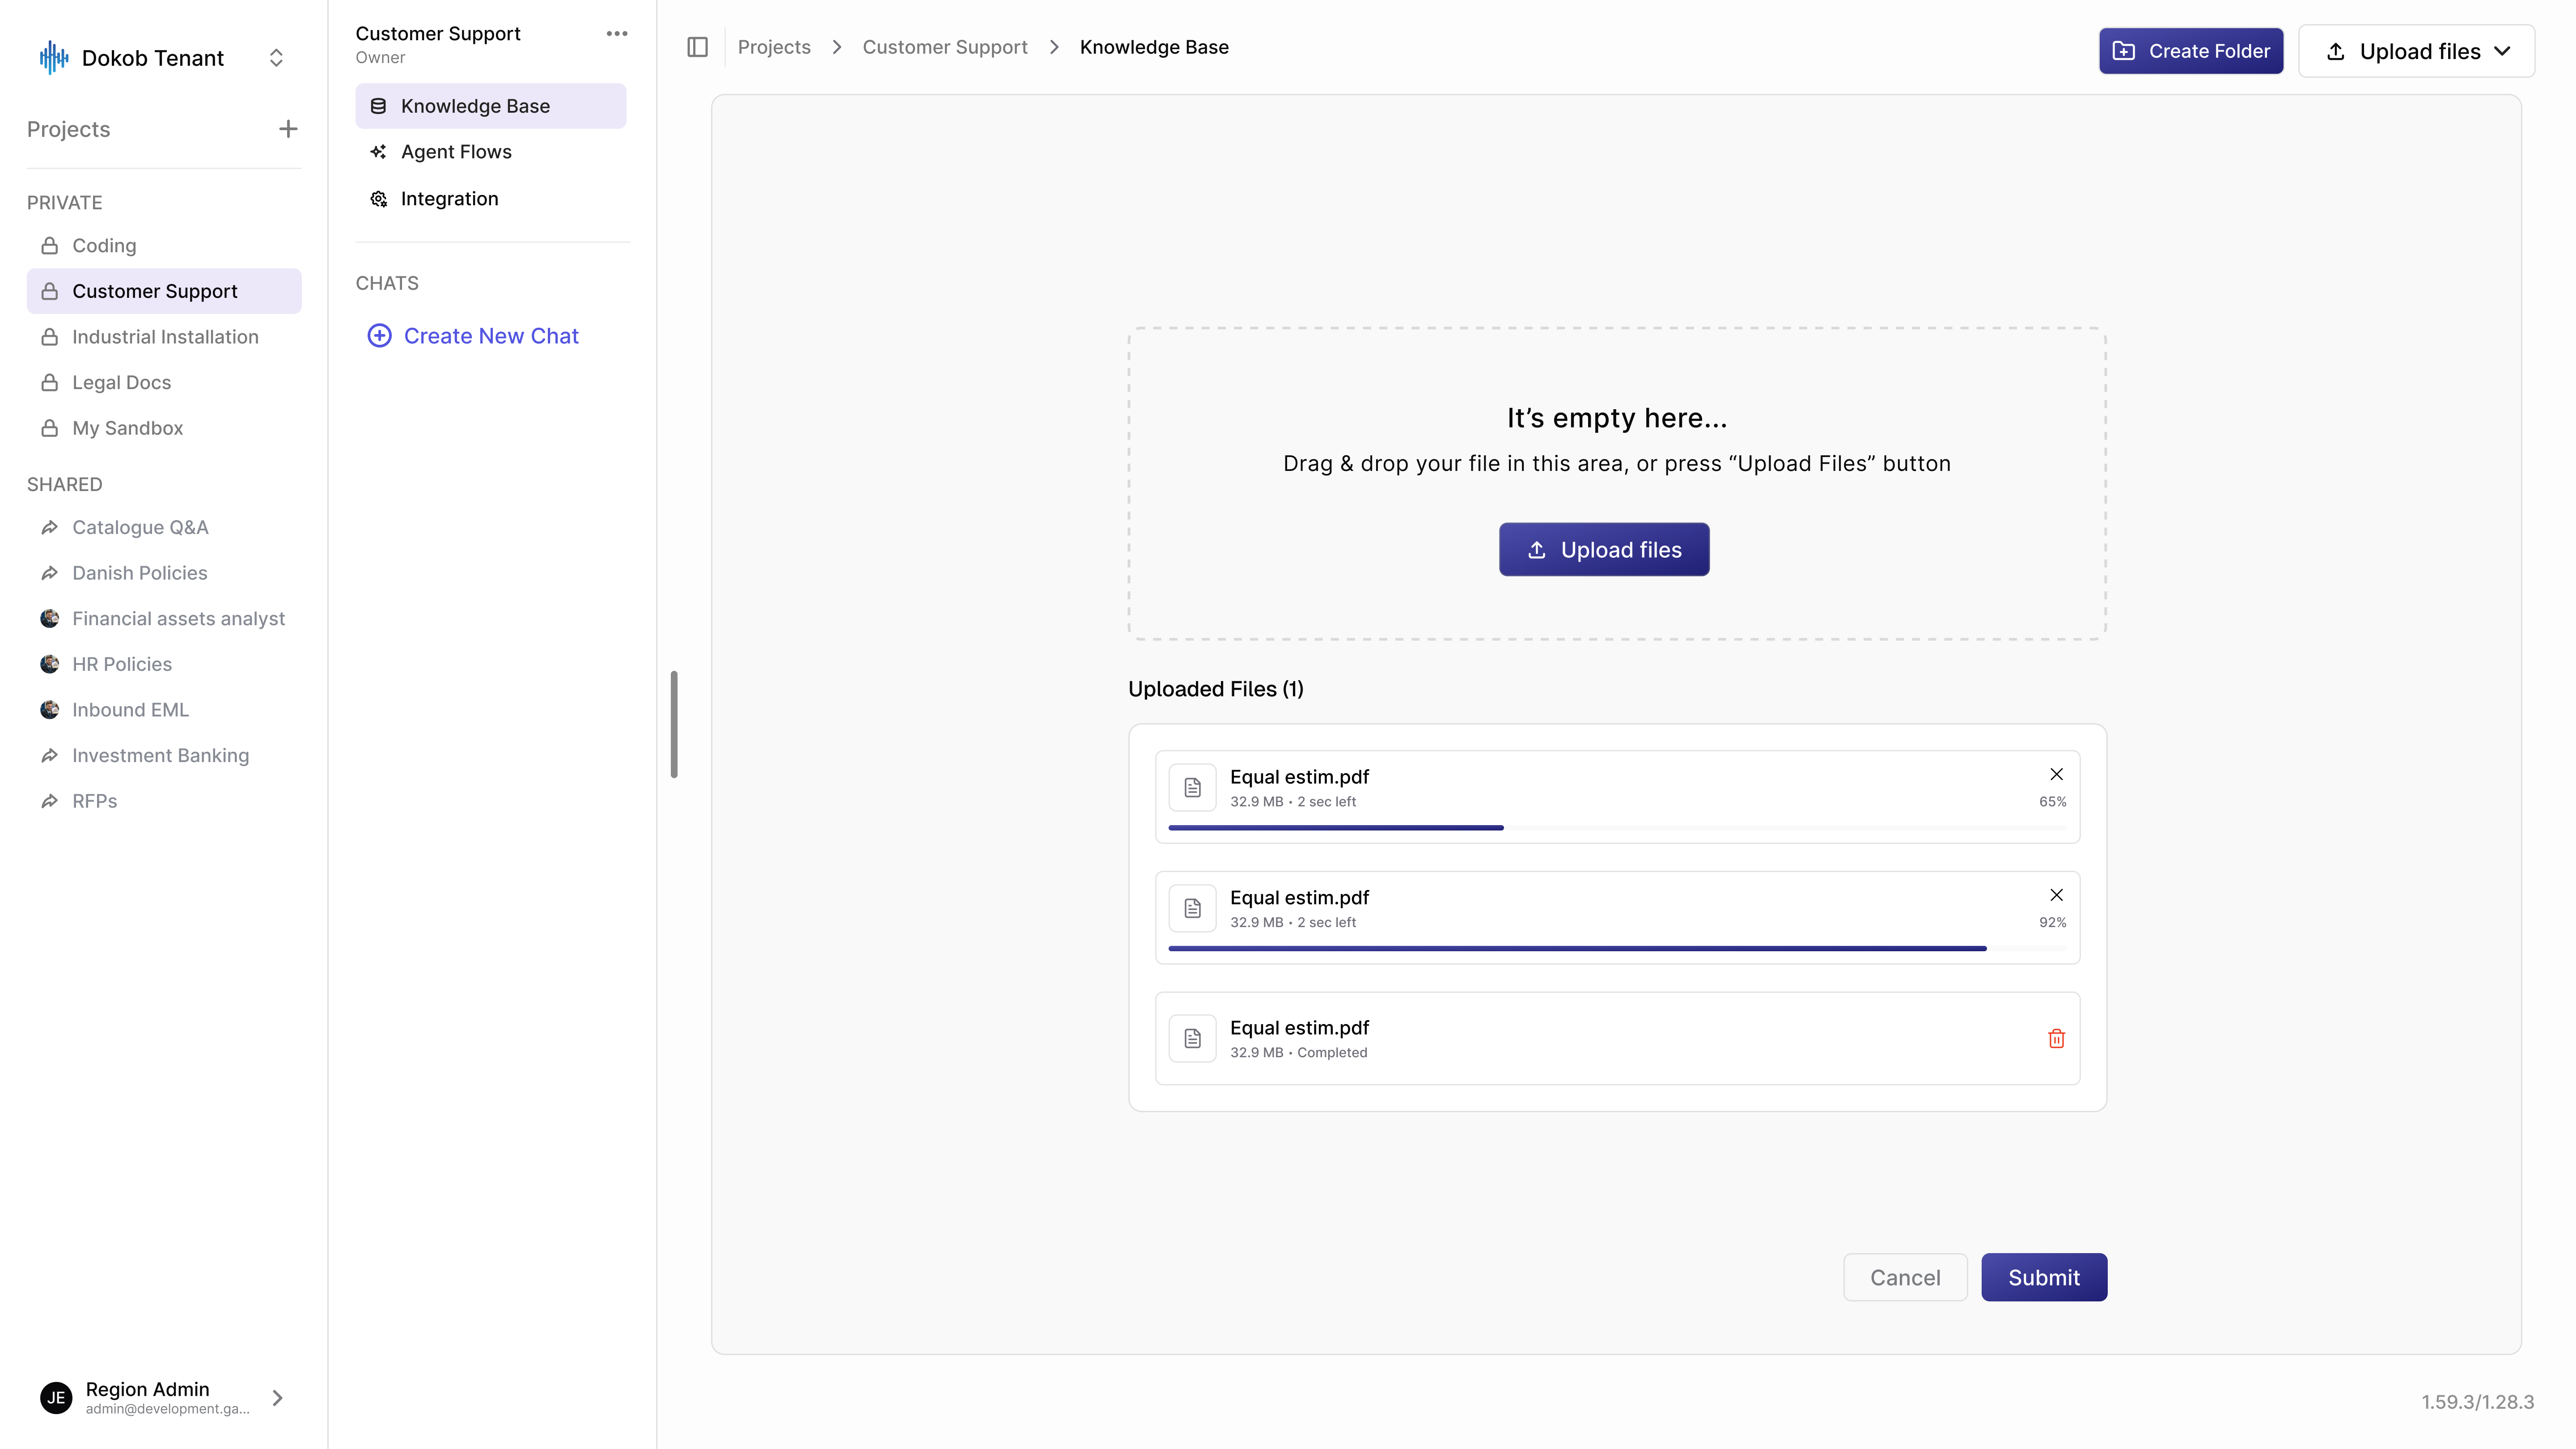
Task: Open the Industrial Installation project
Action: (164, 337)
